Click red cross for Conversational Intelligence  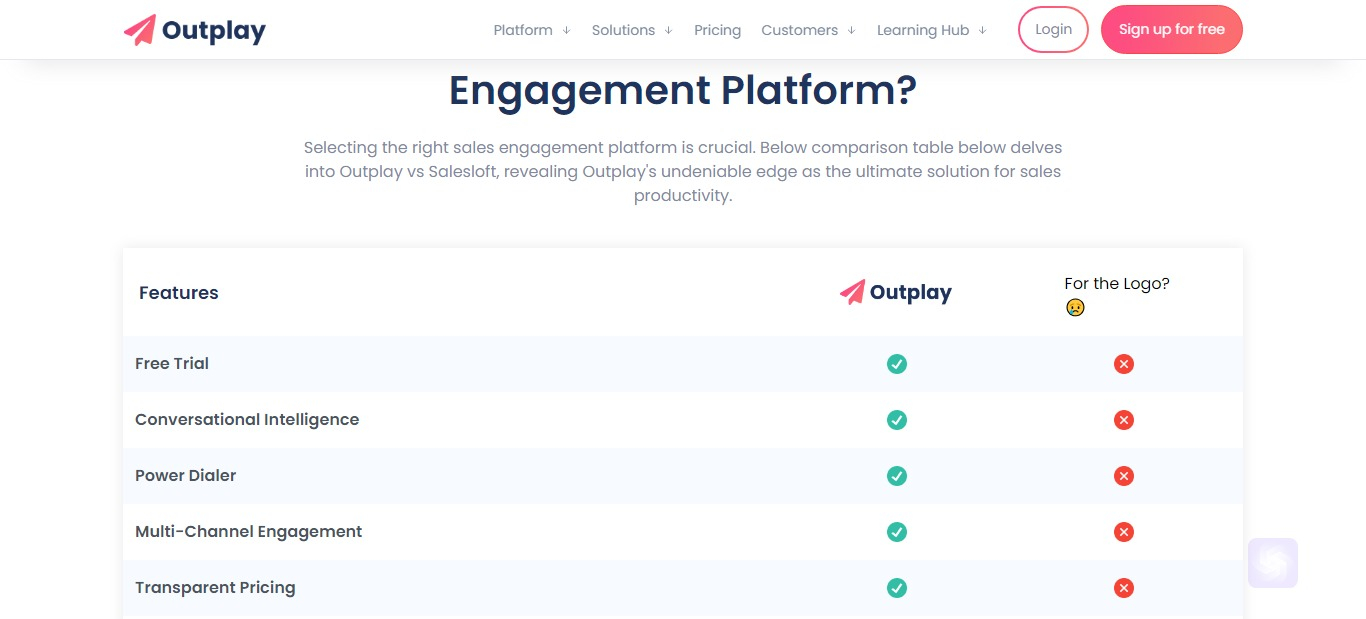click(x=1124, y=420)
